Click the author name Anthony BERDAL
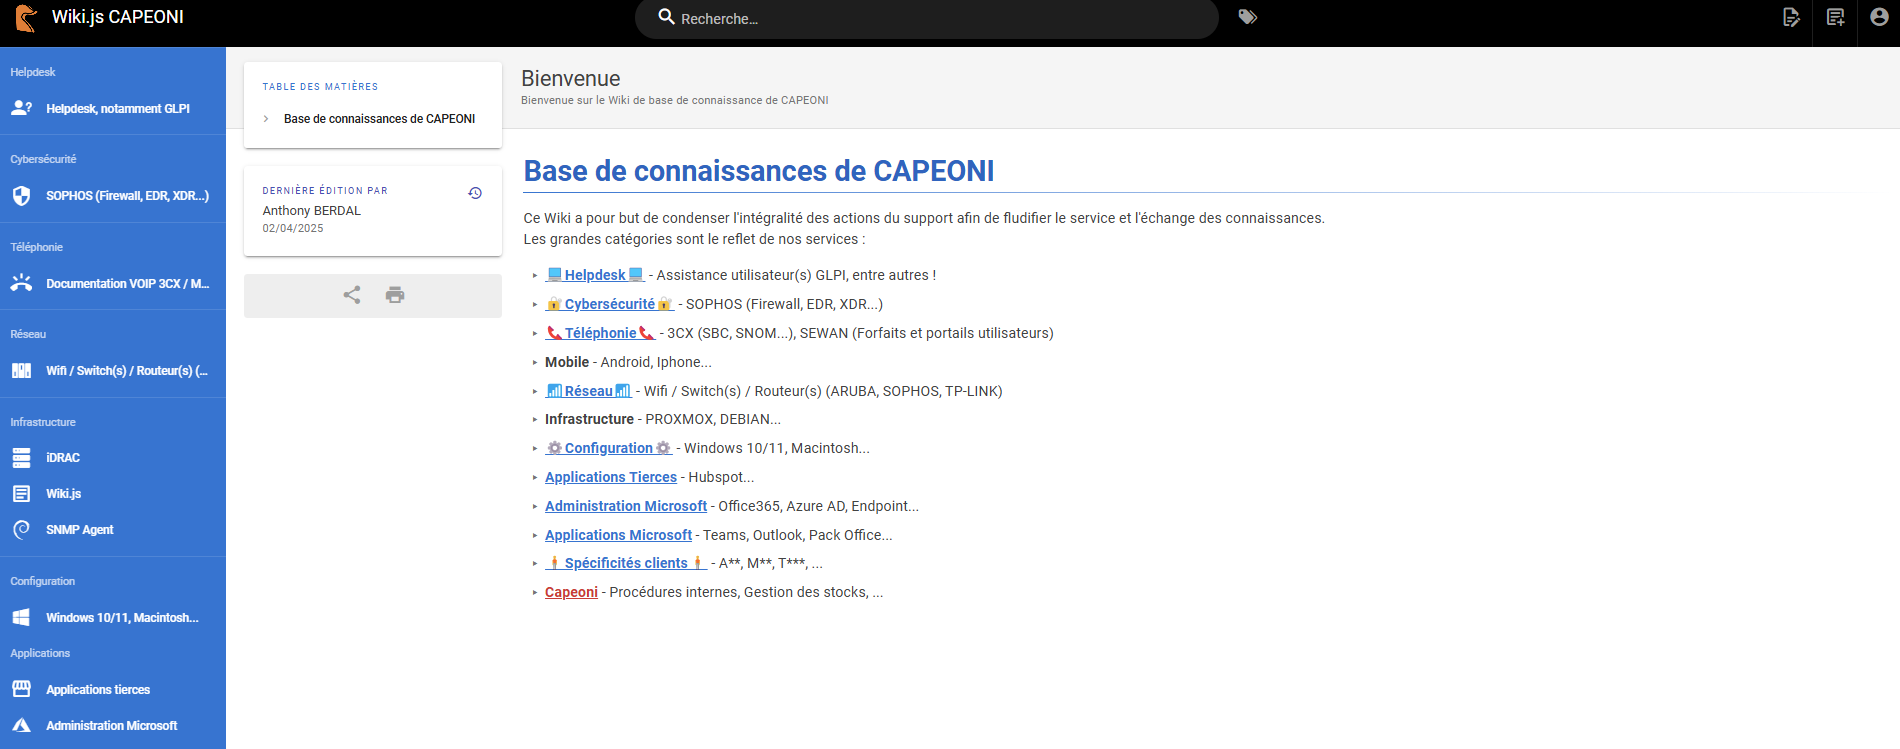1900x749 pixels. [x=312, y=211]
